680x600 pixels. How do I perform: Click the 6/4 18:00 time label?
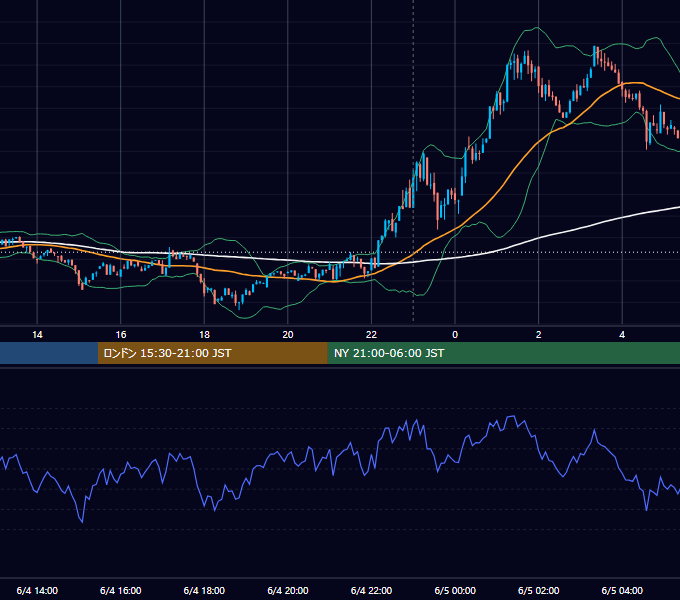(204, 590)
